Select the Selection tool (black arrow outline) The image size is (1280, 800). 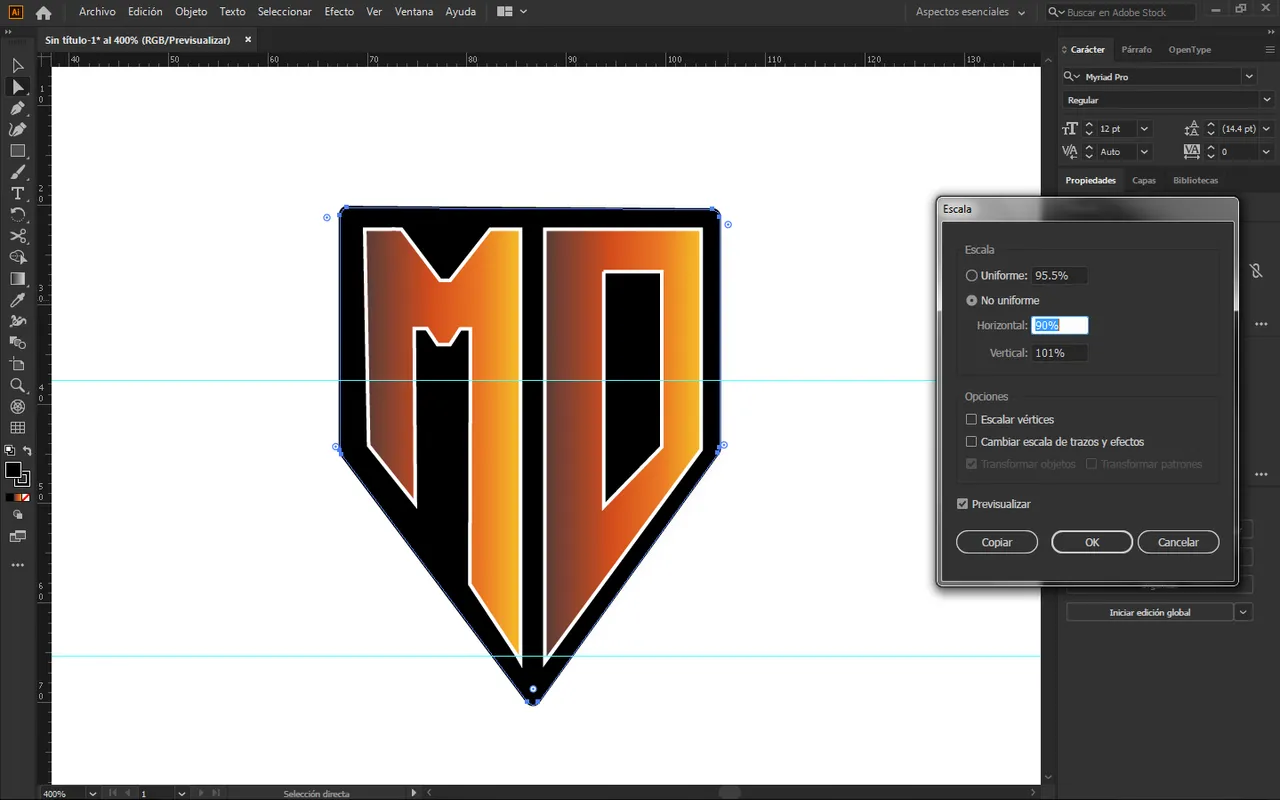click(18, 66)
